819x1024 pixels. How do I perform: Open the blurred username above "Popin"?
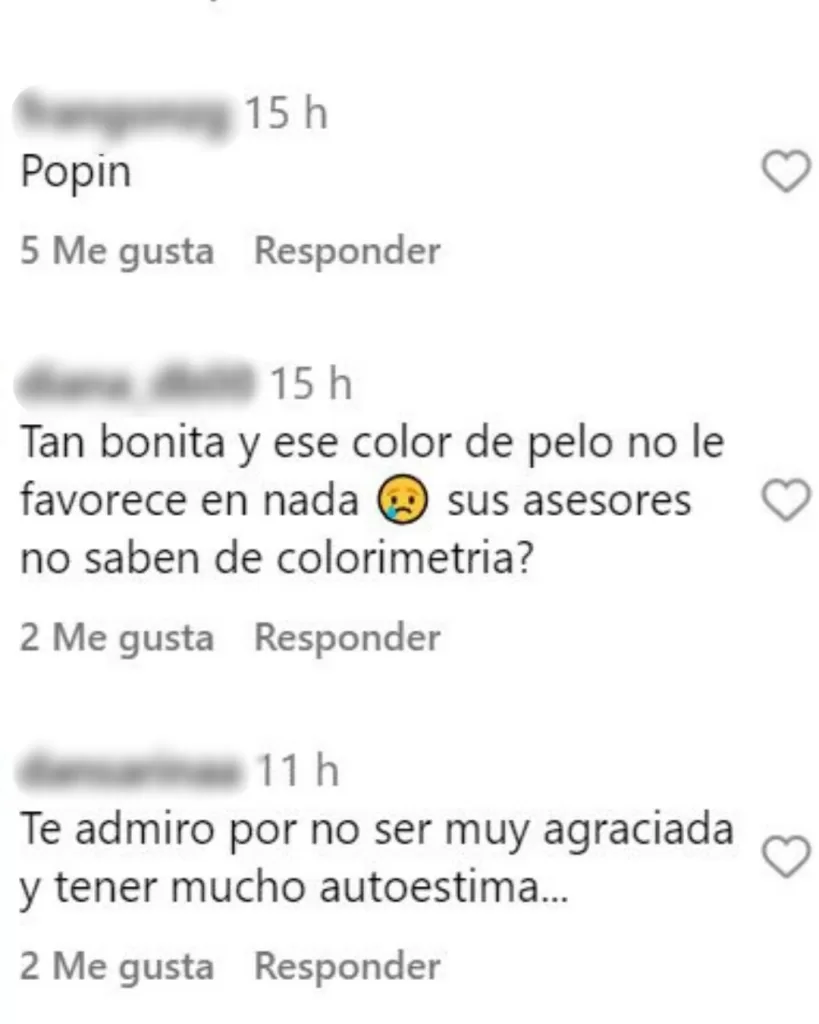coord(125,116)
